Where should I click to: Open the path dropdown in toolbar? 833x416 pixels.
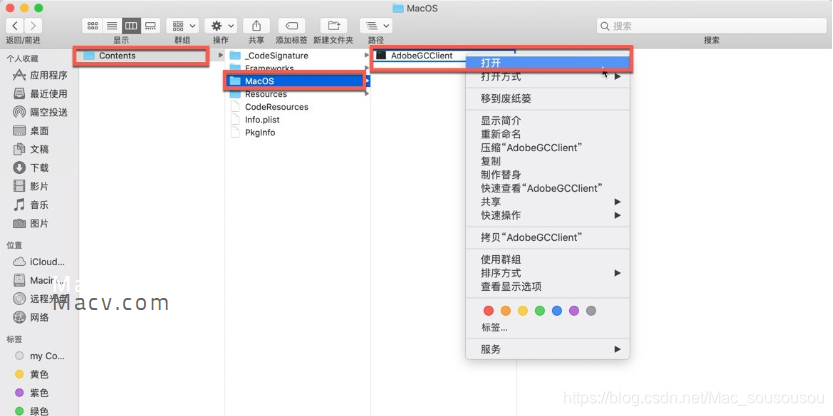[x=376, y=25]
